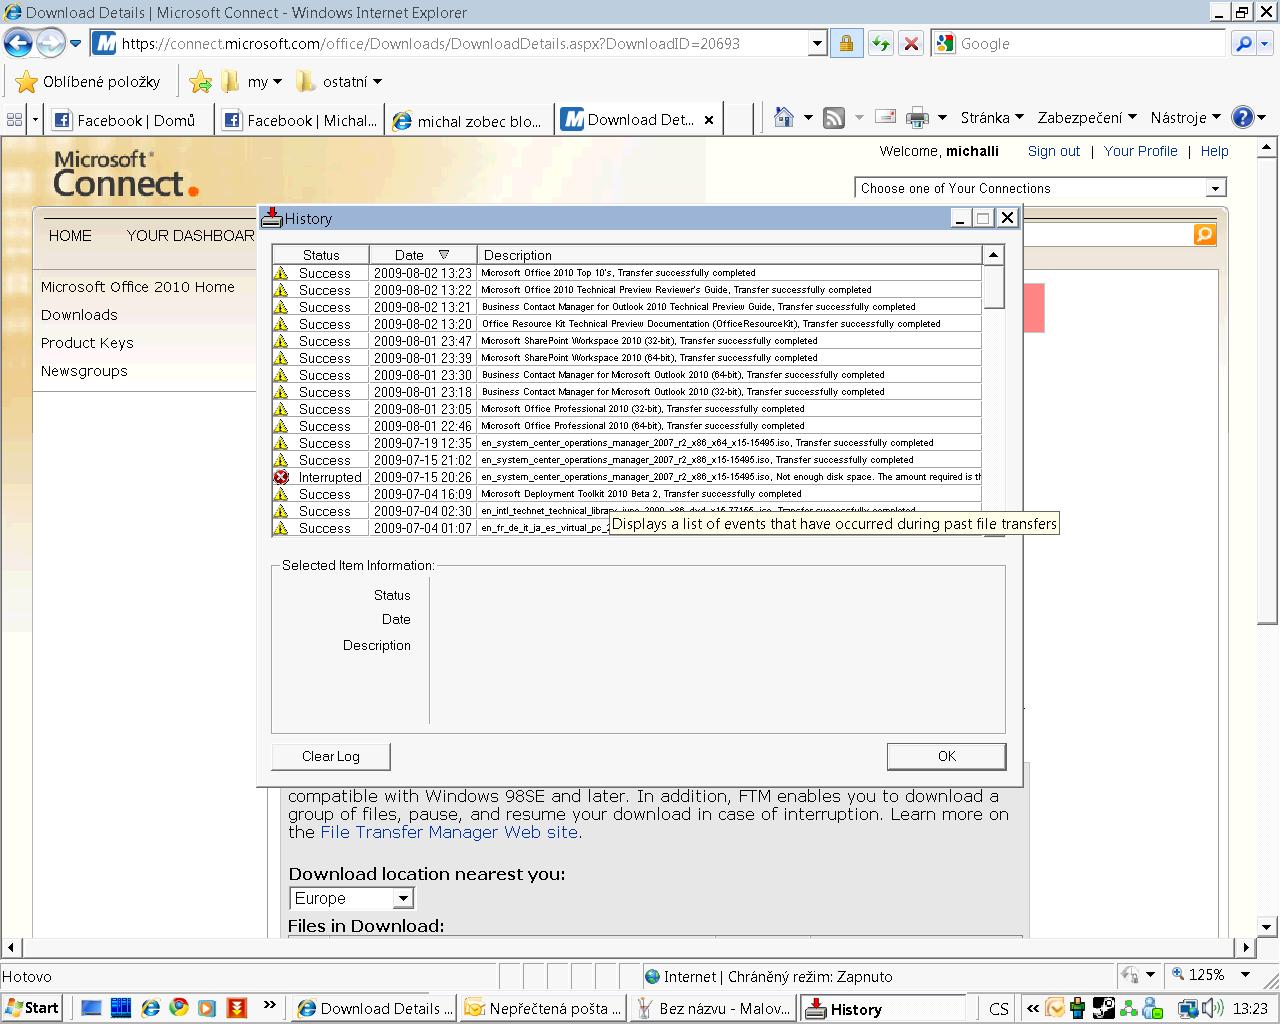Image resolution: width=1282 pixels, height=1024 pixels.
Task: Switch to 'michal zobec blo...' tab
Action: 469,120
